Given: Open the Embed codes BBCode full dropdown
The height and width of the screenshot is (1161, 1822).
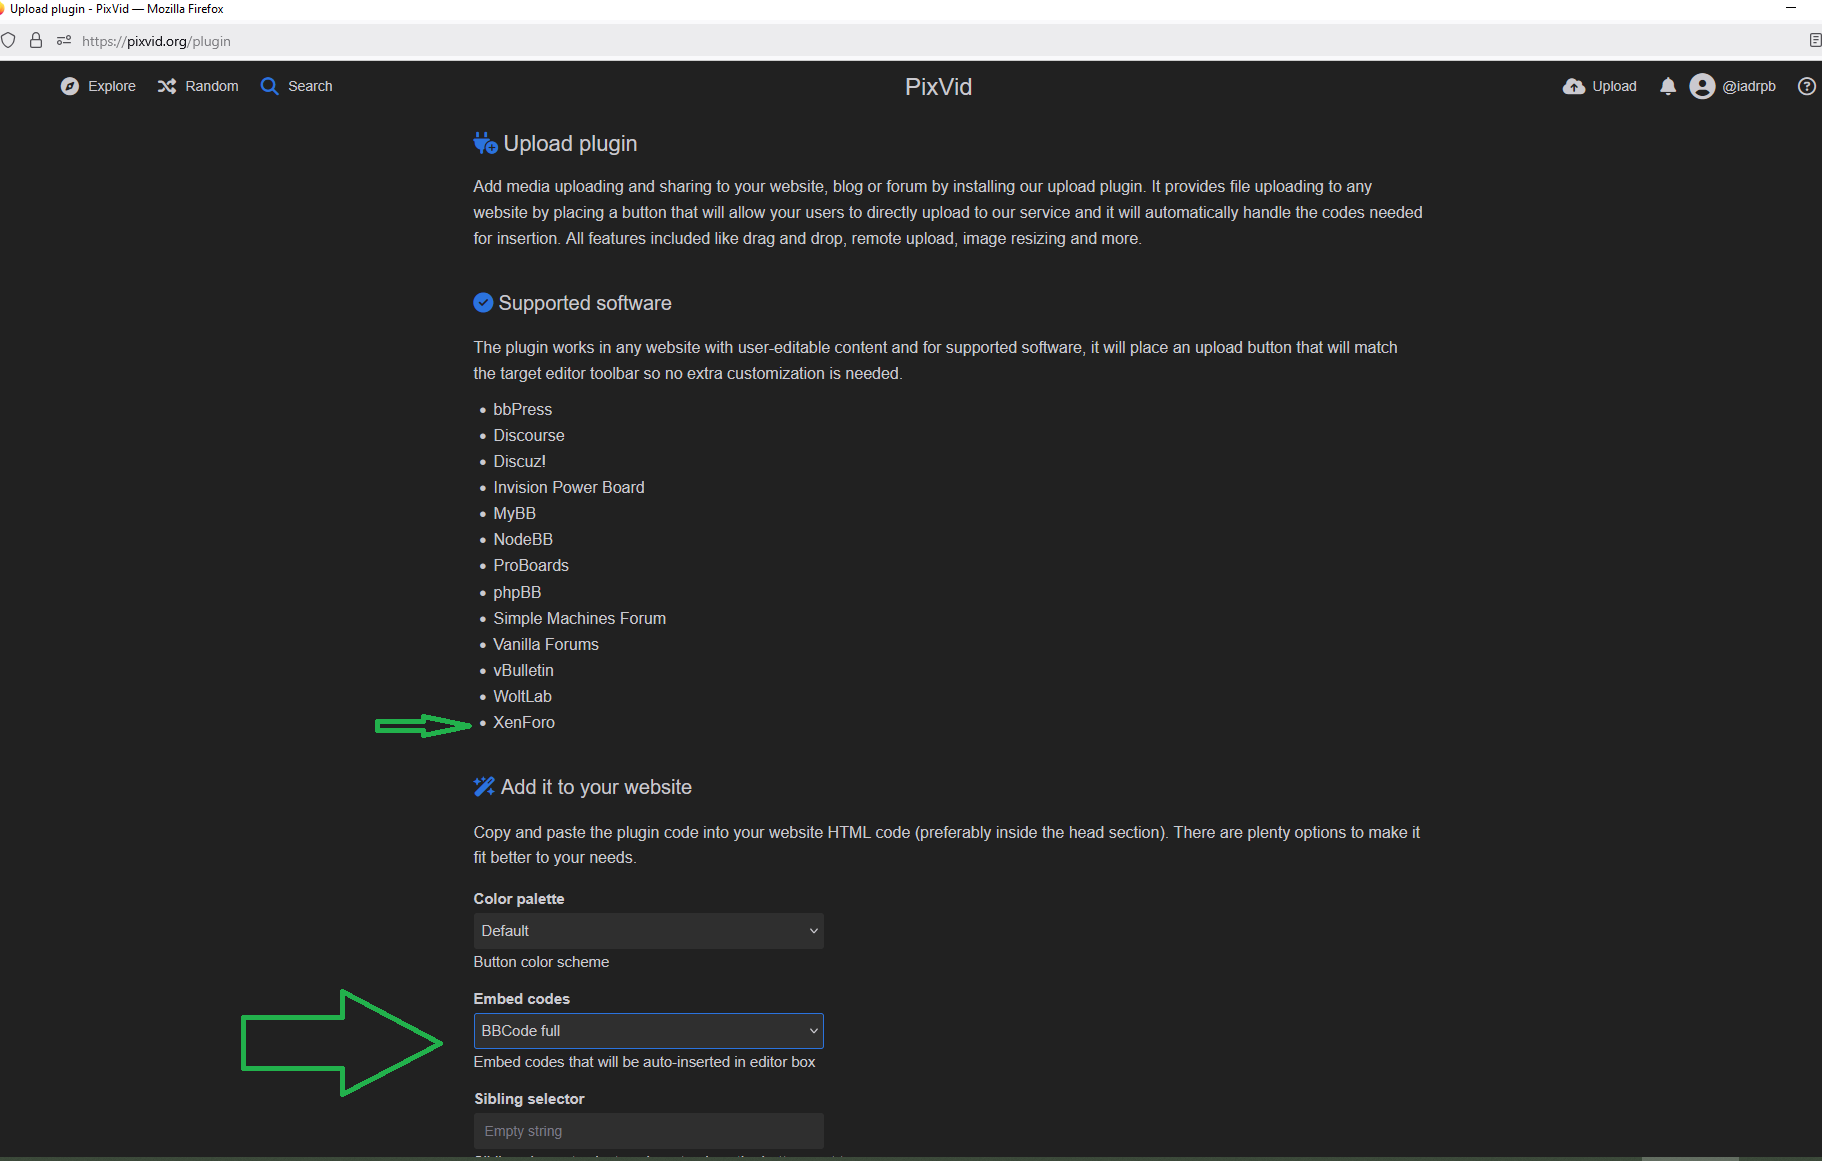Looking at the screenshot, I should click(648, 1031).
